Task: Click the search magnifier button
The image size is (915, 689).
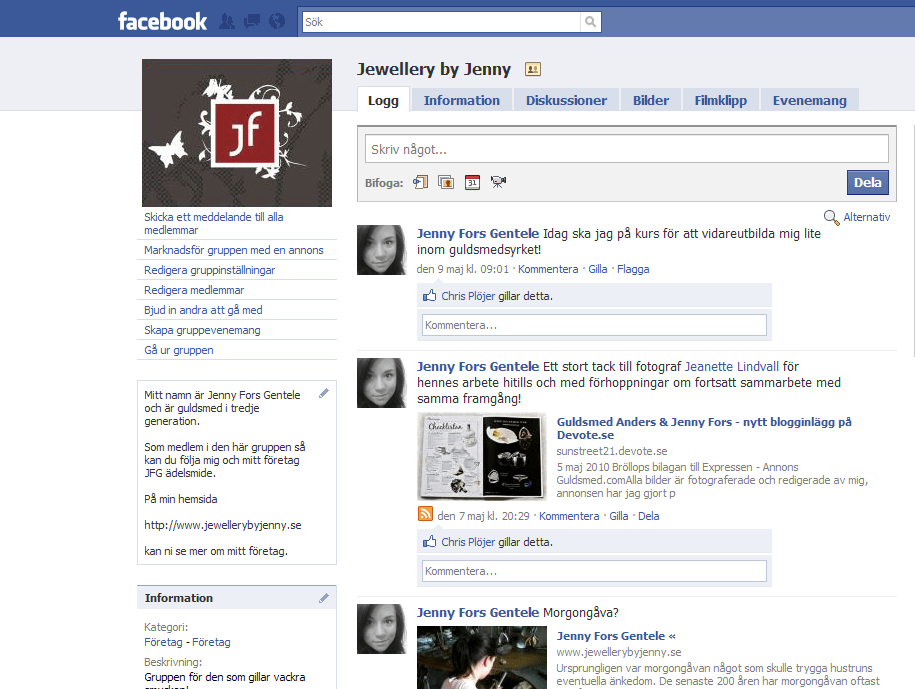Action: [591, 22]
